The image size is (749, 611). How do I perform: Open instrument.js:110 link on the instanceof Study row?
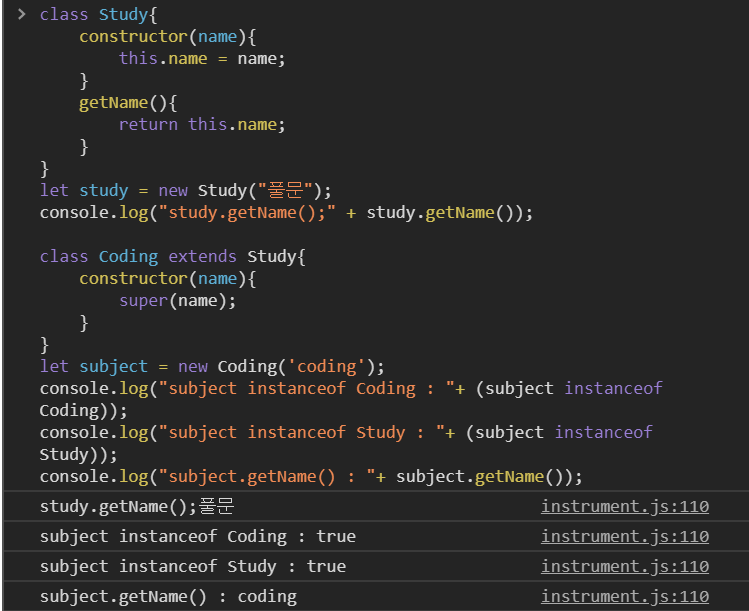[x=625, y=567]
